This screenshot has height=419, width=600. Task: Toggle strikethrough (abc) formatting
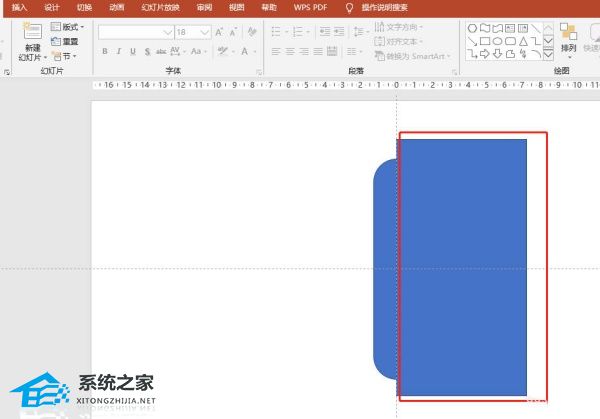[161, 52]
